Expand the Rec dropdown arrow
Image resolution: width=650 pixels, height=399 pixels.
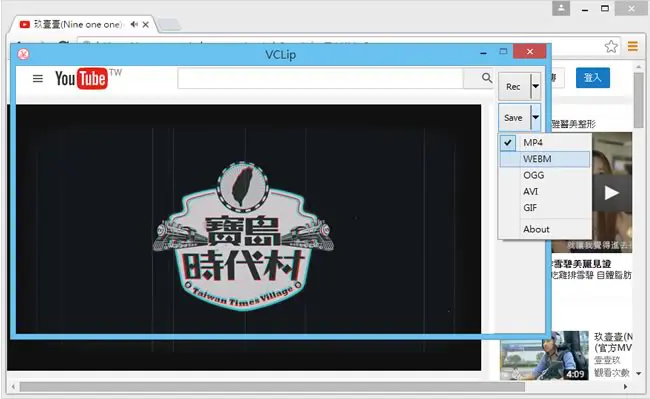[536, 86]
